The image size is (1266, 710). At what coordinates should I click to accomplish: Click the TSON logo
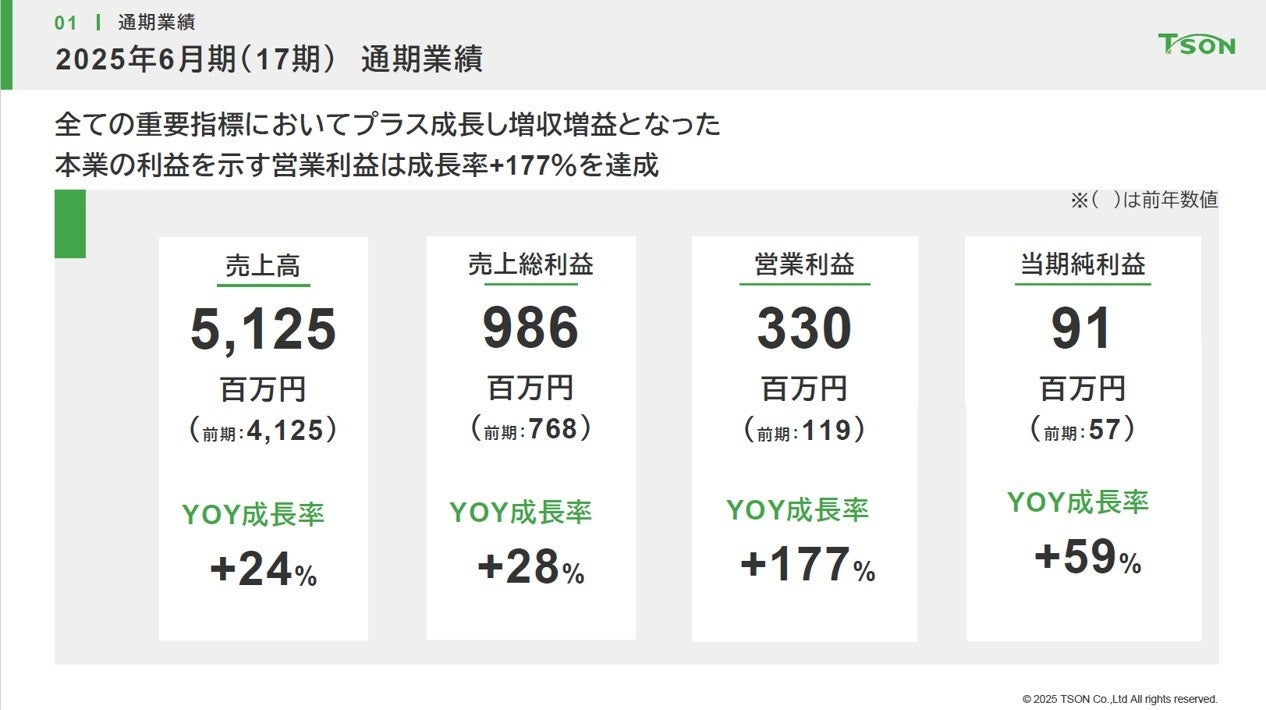(x=1196, y=44)
